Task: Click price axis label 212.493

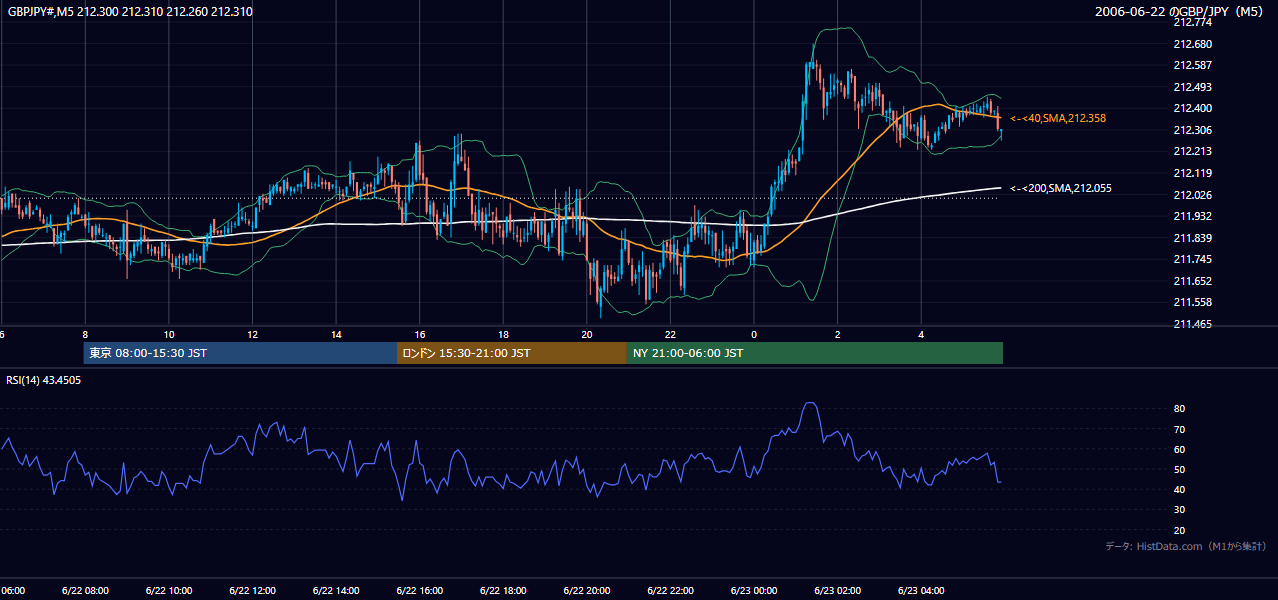Action: point(1191,87)
